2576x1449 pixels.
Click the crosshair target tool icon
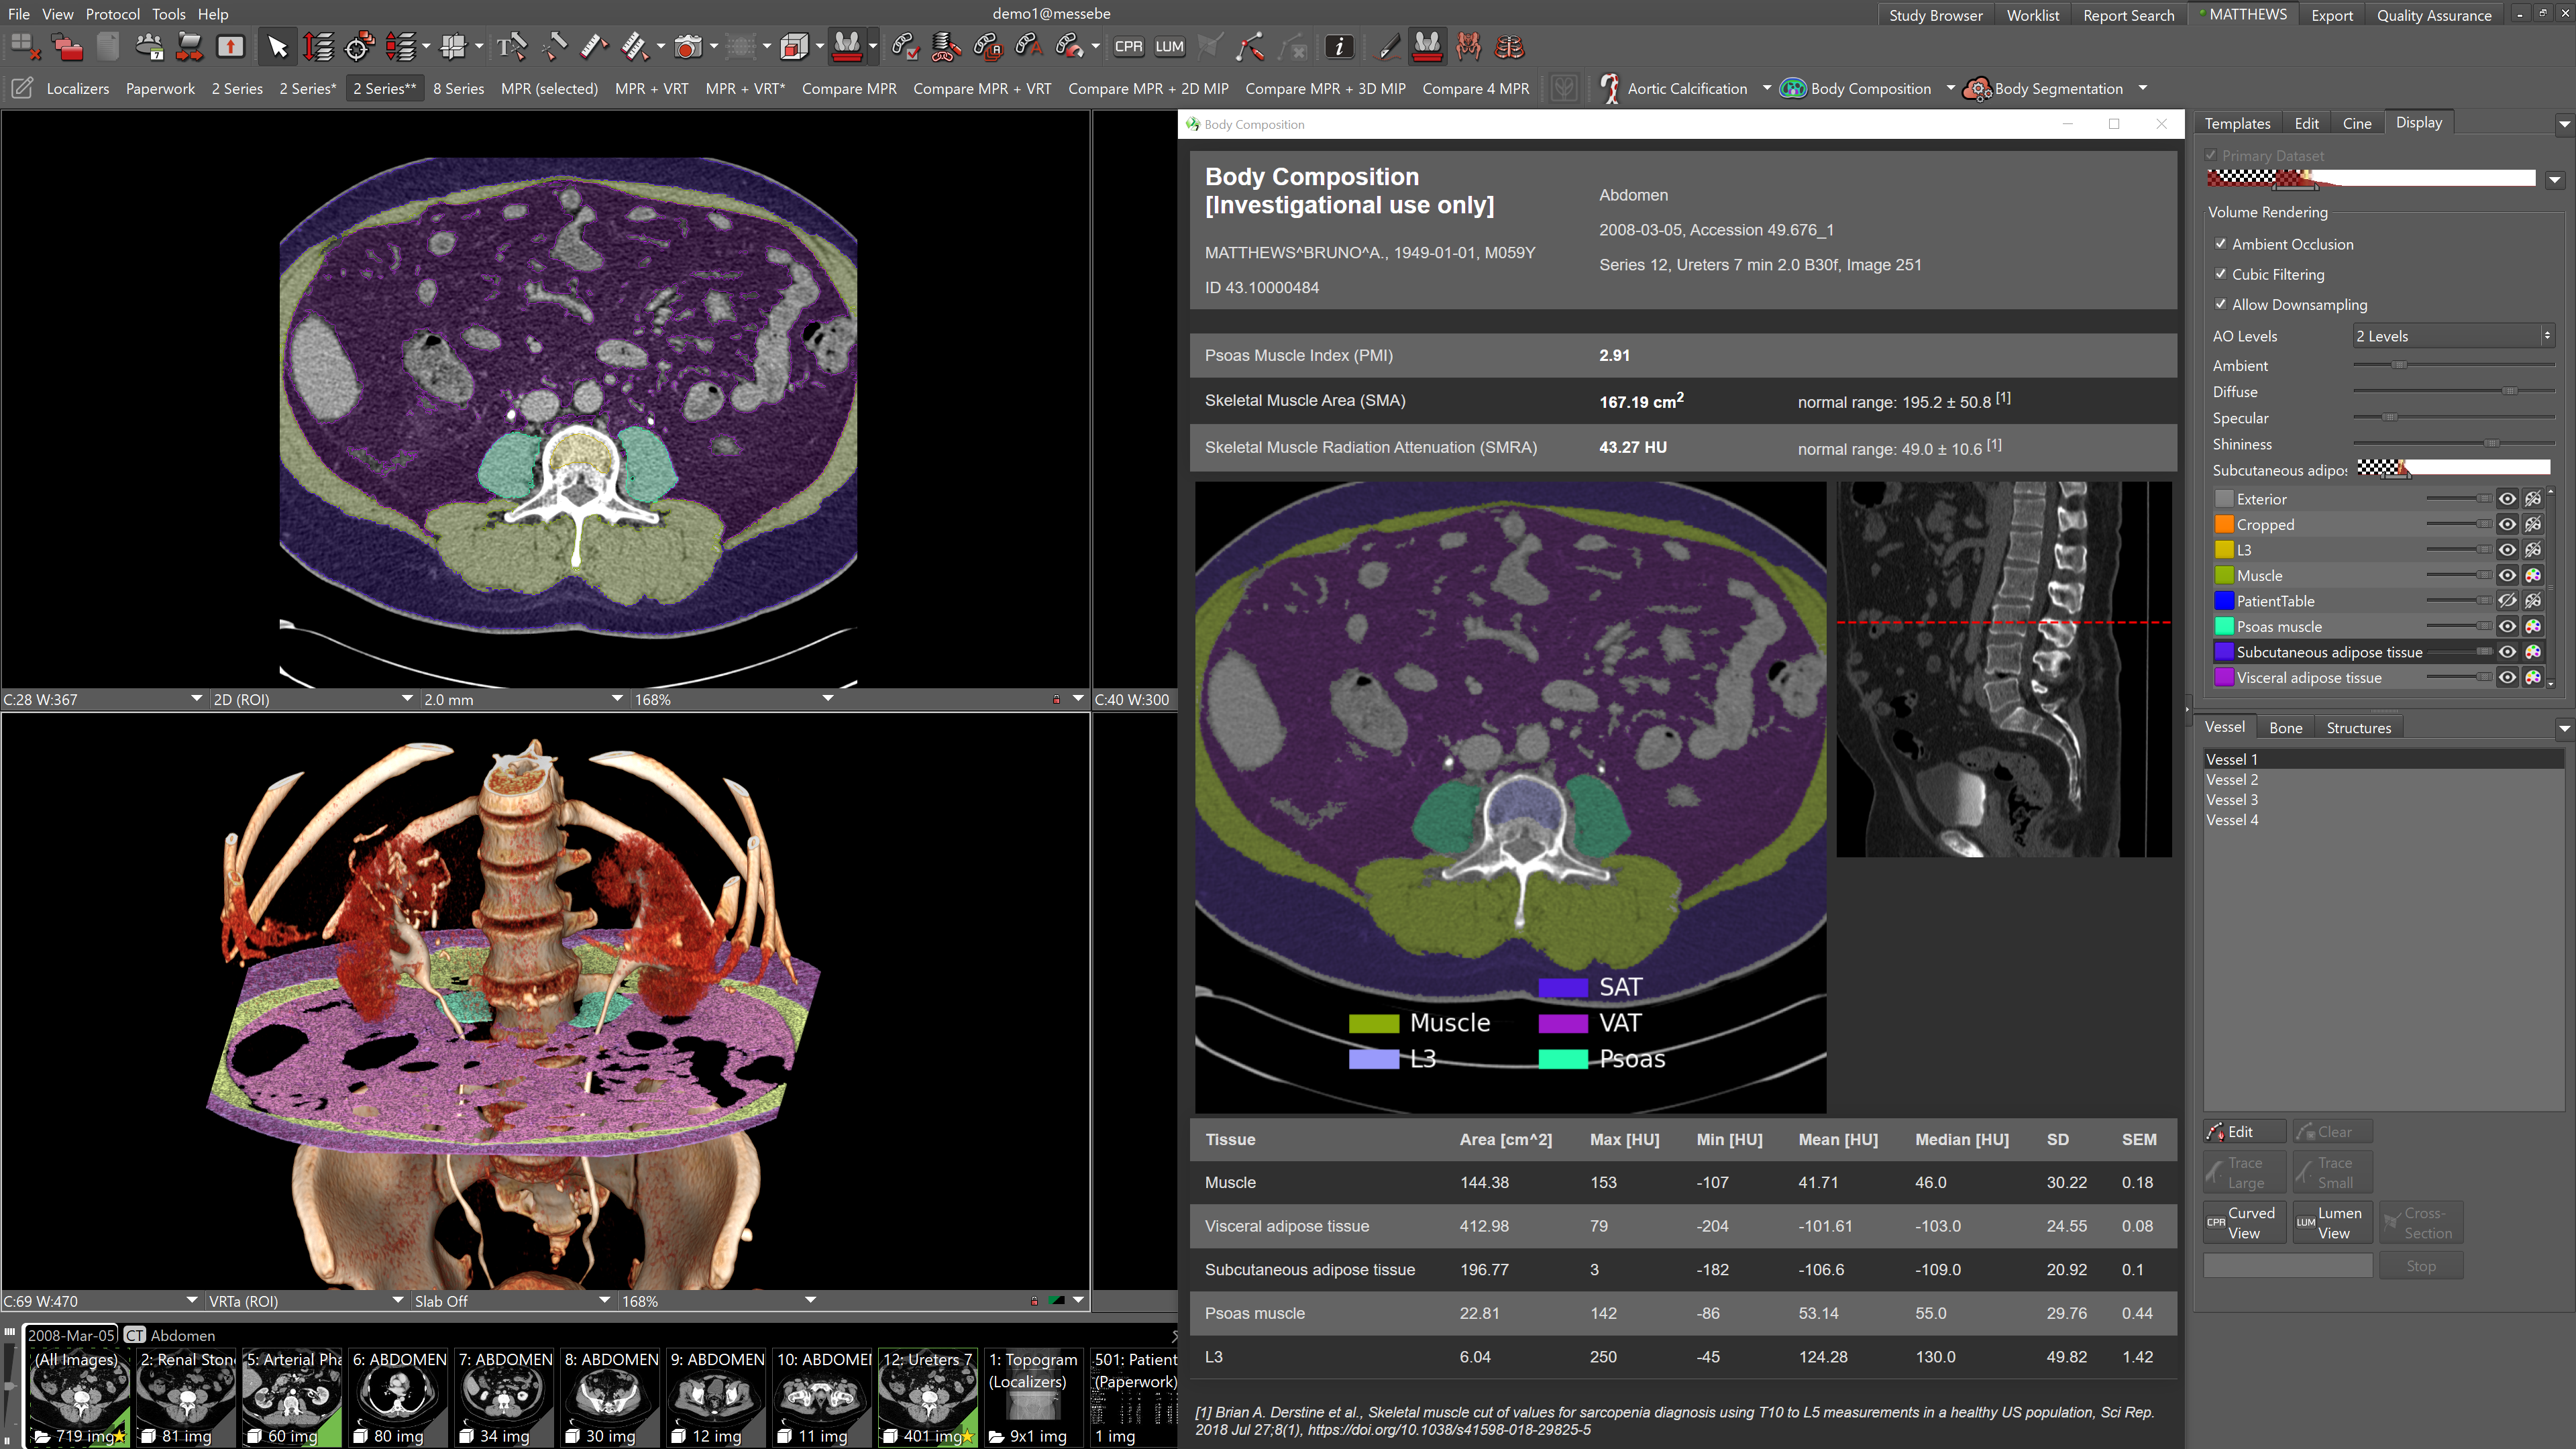(x=359, y=47)
